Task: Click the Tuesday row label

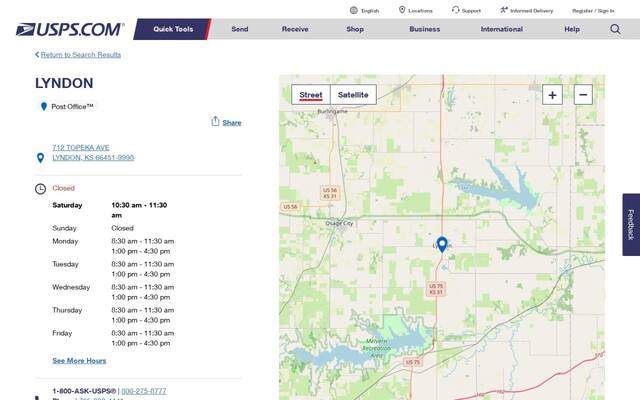Action: tap(65, 264)
